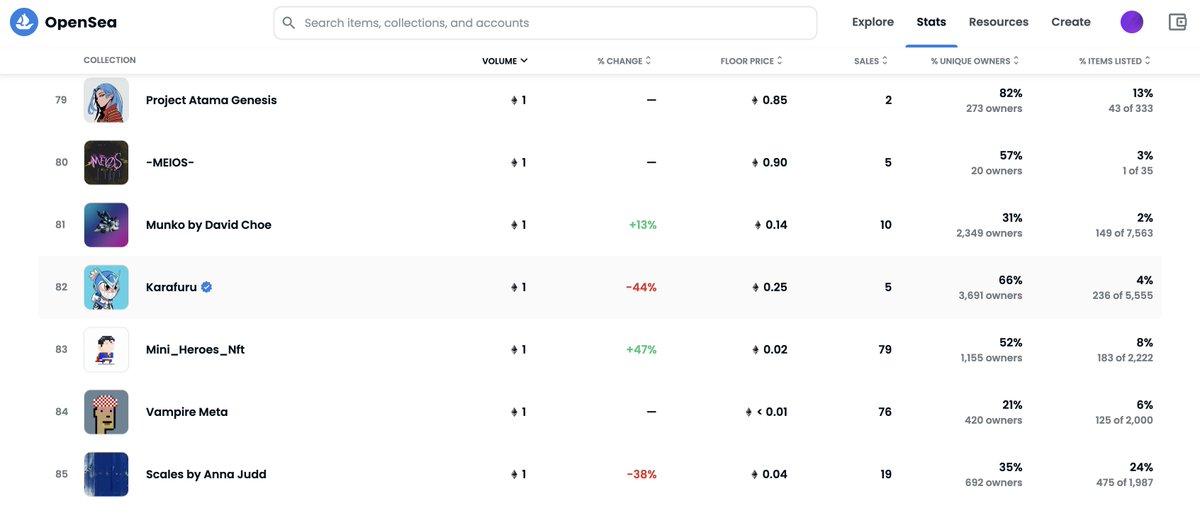Open -MEIOS- collection thumbnail
The width and height of the screenshot is (1200, 513).
(x=106, y=162)
